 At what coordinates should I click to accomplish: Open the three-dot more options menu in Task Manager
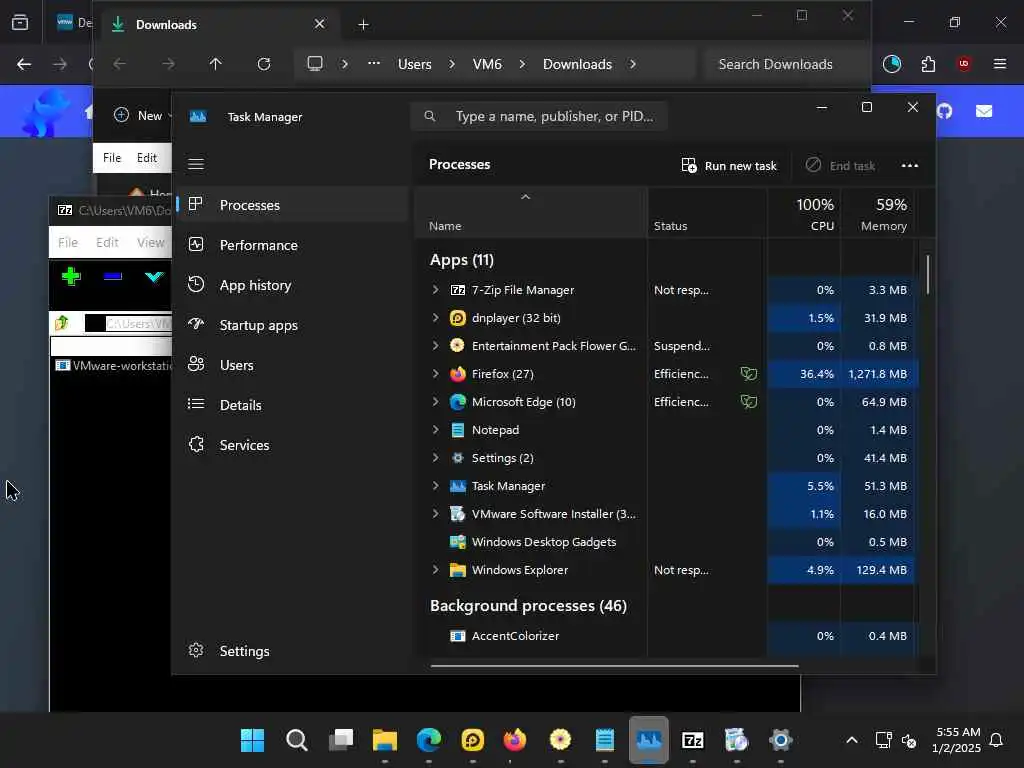910,165
